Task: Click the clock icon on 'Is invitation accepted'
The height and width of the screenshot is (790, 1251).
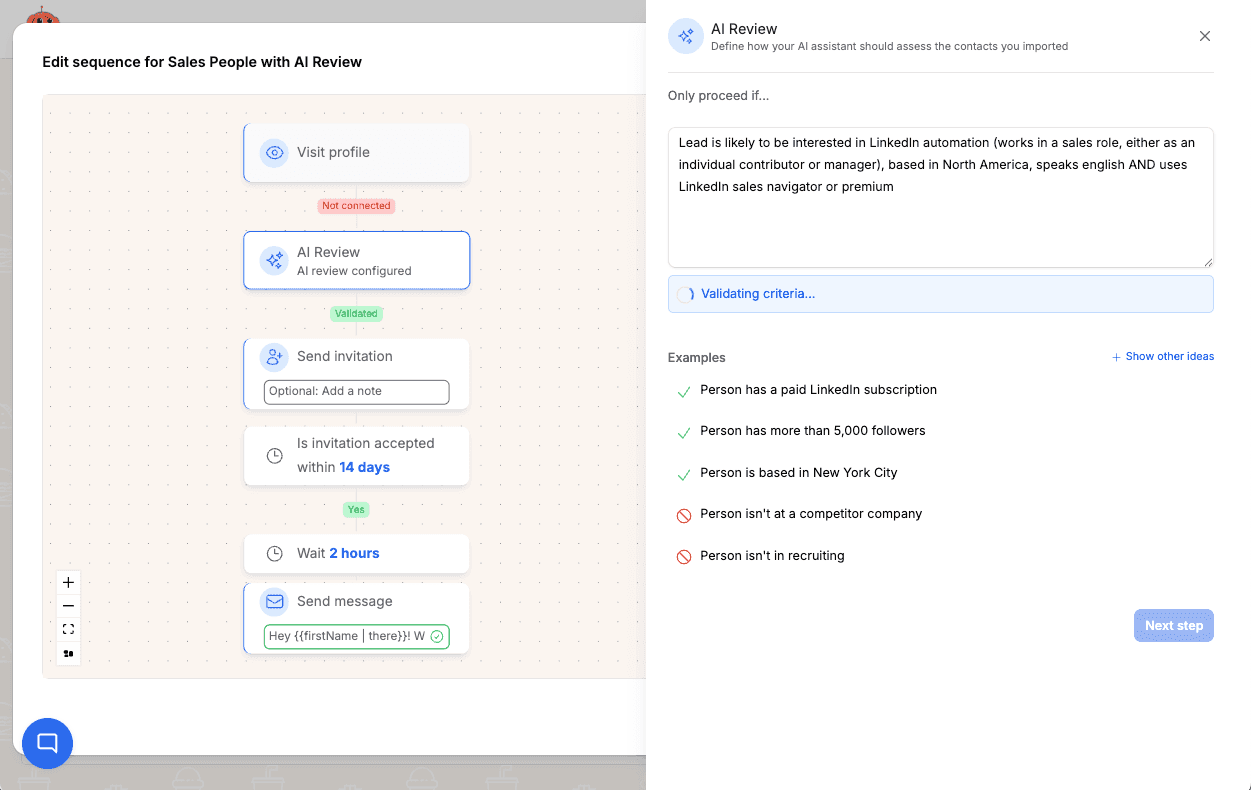Action: (274, 454)
